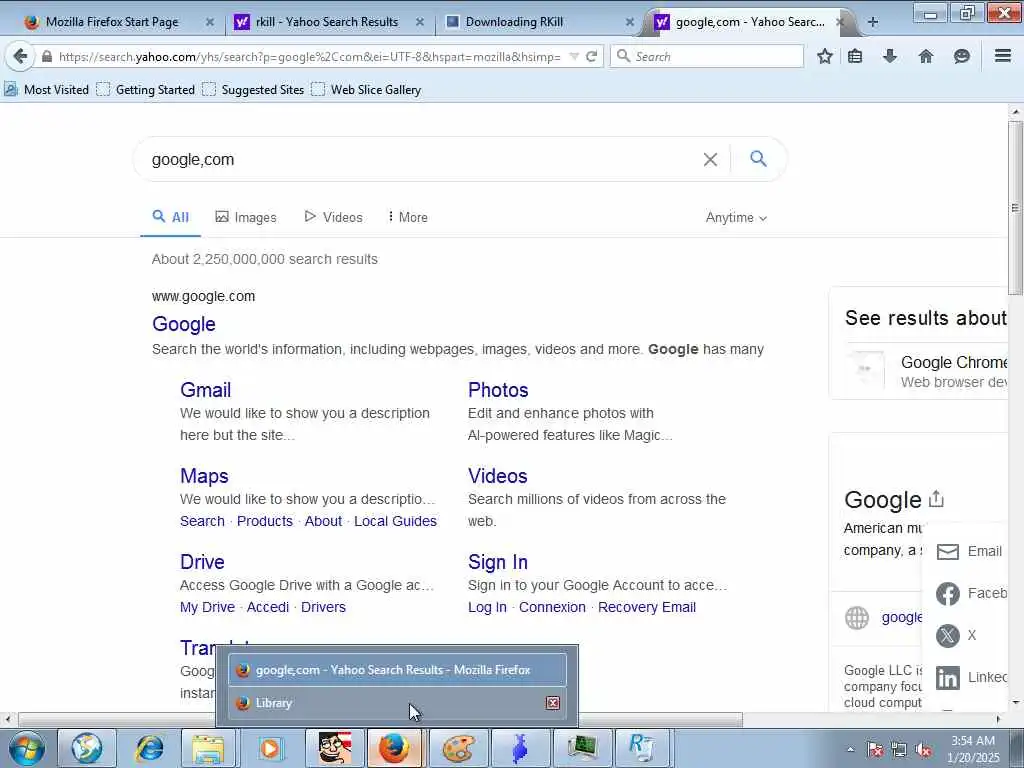Open the Downloads arrow icon
The width and height of the screenshot is (1024, 768).
(x=889, y=57)
